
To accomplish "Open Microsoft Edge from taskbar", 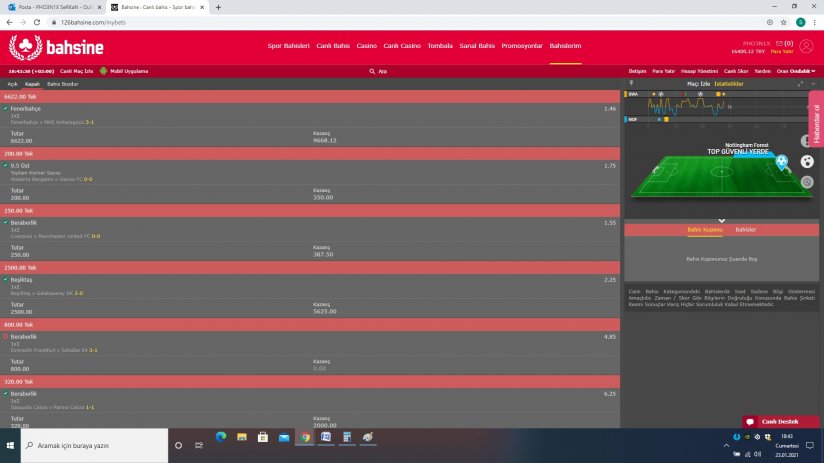I will [221, 437].
